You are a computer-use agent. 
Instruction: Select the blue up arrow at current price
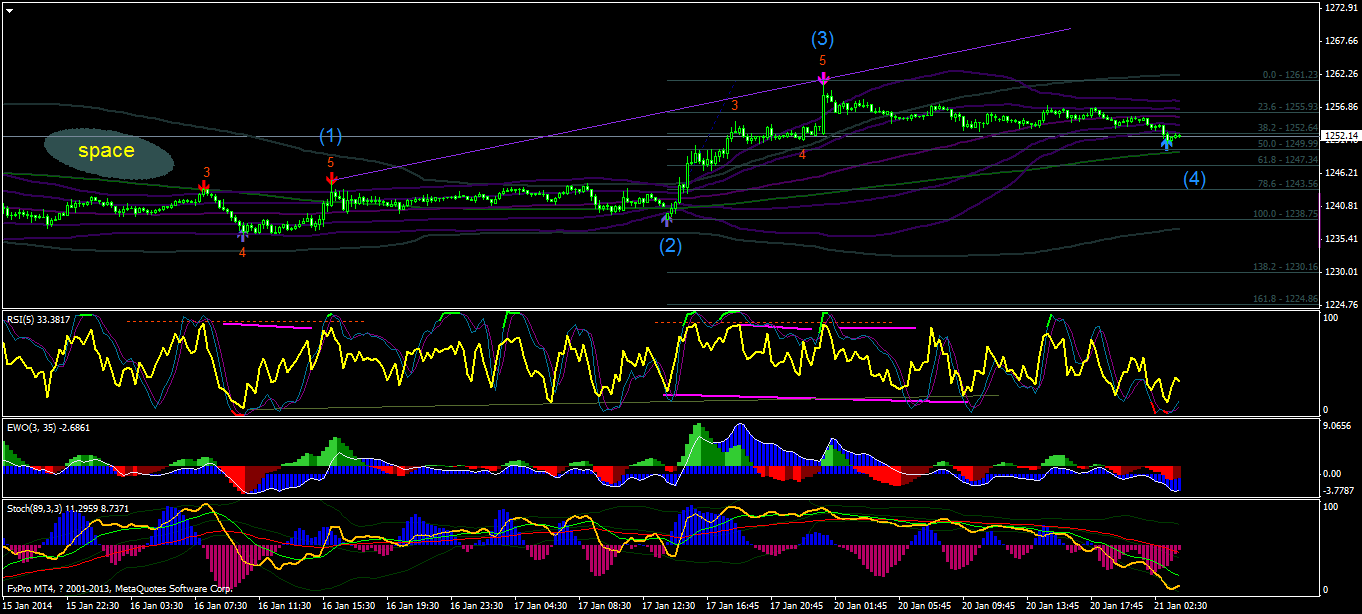[x=1166, y=144]
